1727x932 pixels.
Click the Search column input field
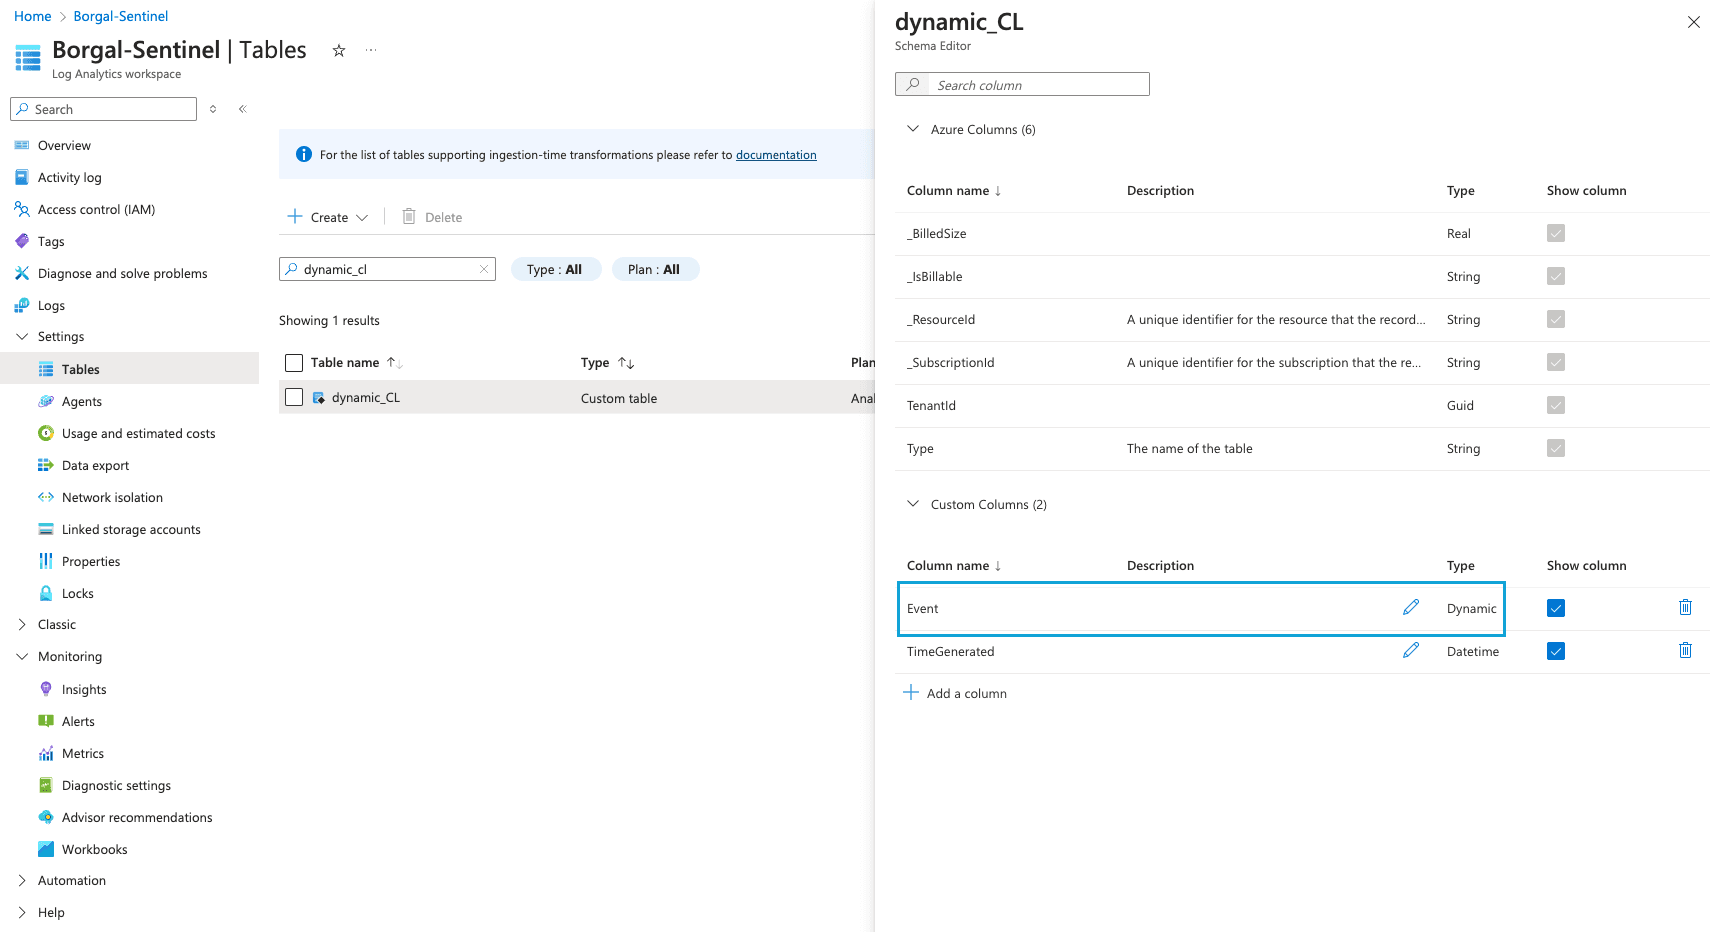[1036, 85]
